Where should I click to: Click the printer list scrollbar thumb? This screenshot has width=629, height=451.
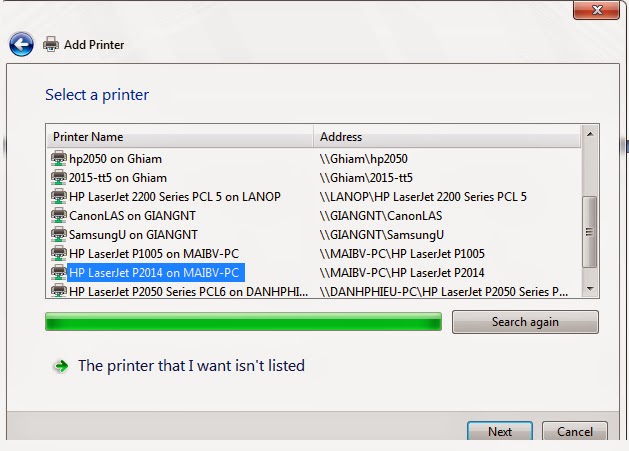coord(590,232)
